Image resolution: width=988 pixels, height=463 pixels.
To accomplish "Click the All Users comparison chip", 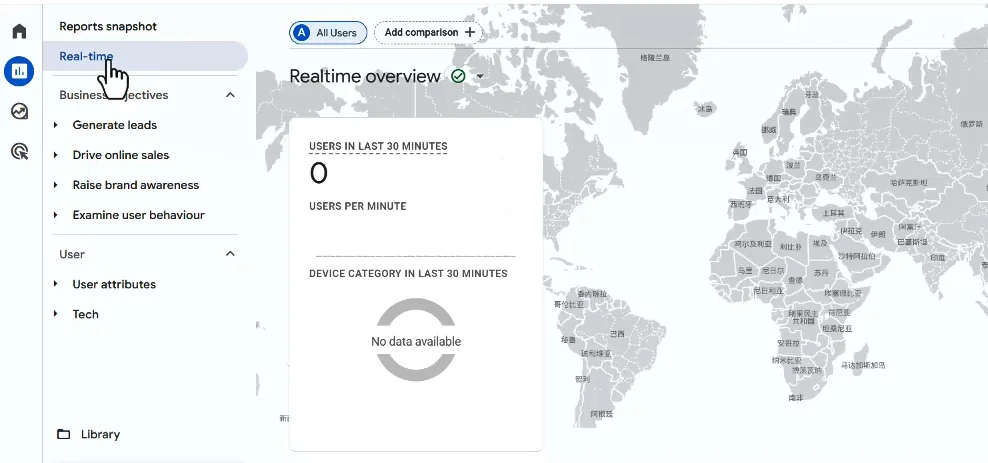I will pos(328,33).
